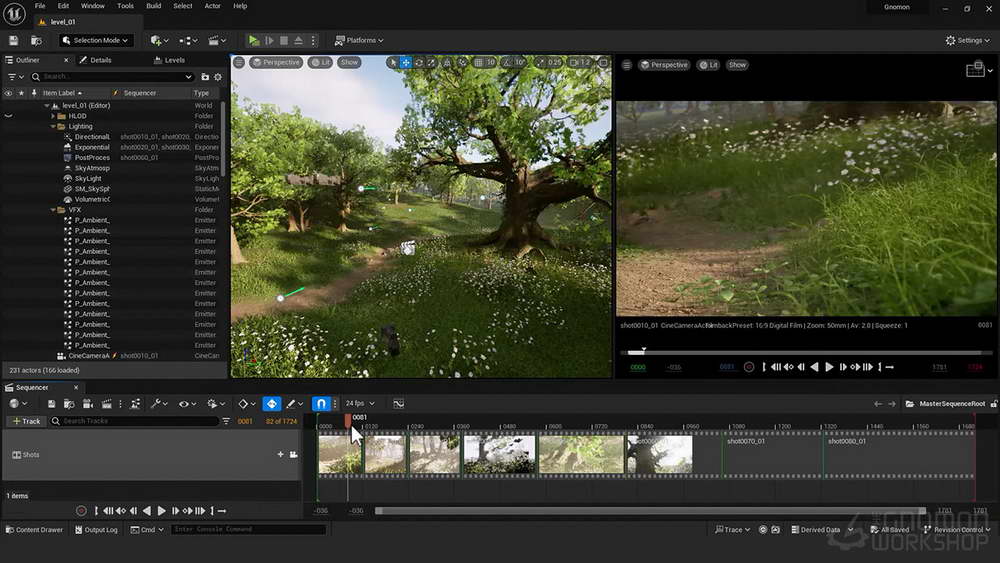Open the Sequencer curve editor icon
1000x563 pixels.
click(x=399, y=404)
